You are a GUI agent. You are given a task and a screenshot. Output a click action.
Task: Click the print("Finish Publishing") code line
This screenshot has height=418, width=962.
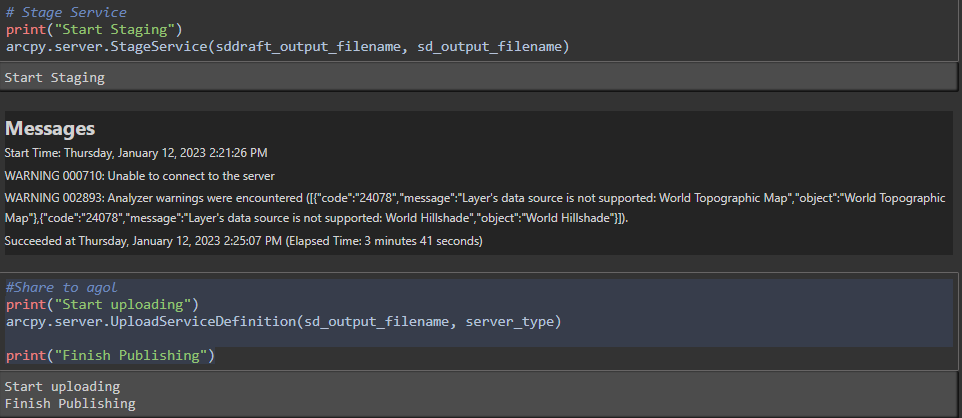click(x=110, y=355)
